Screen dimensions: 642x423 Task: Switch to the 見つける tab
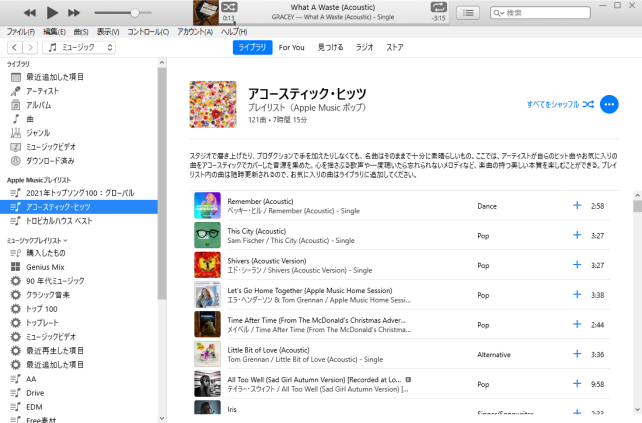(330, 48)
